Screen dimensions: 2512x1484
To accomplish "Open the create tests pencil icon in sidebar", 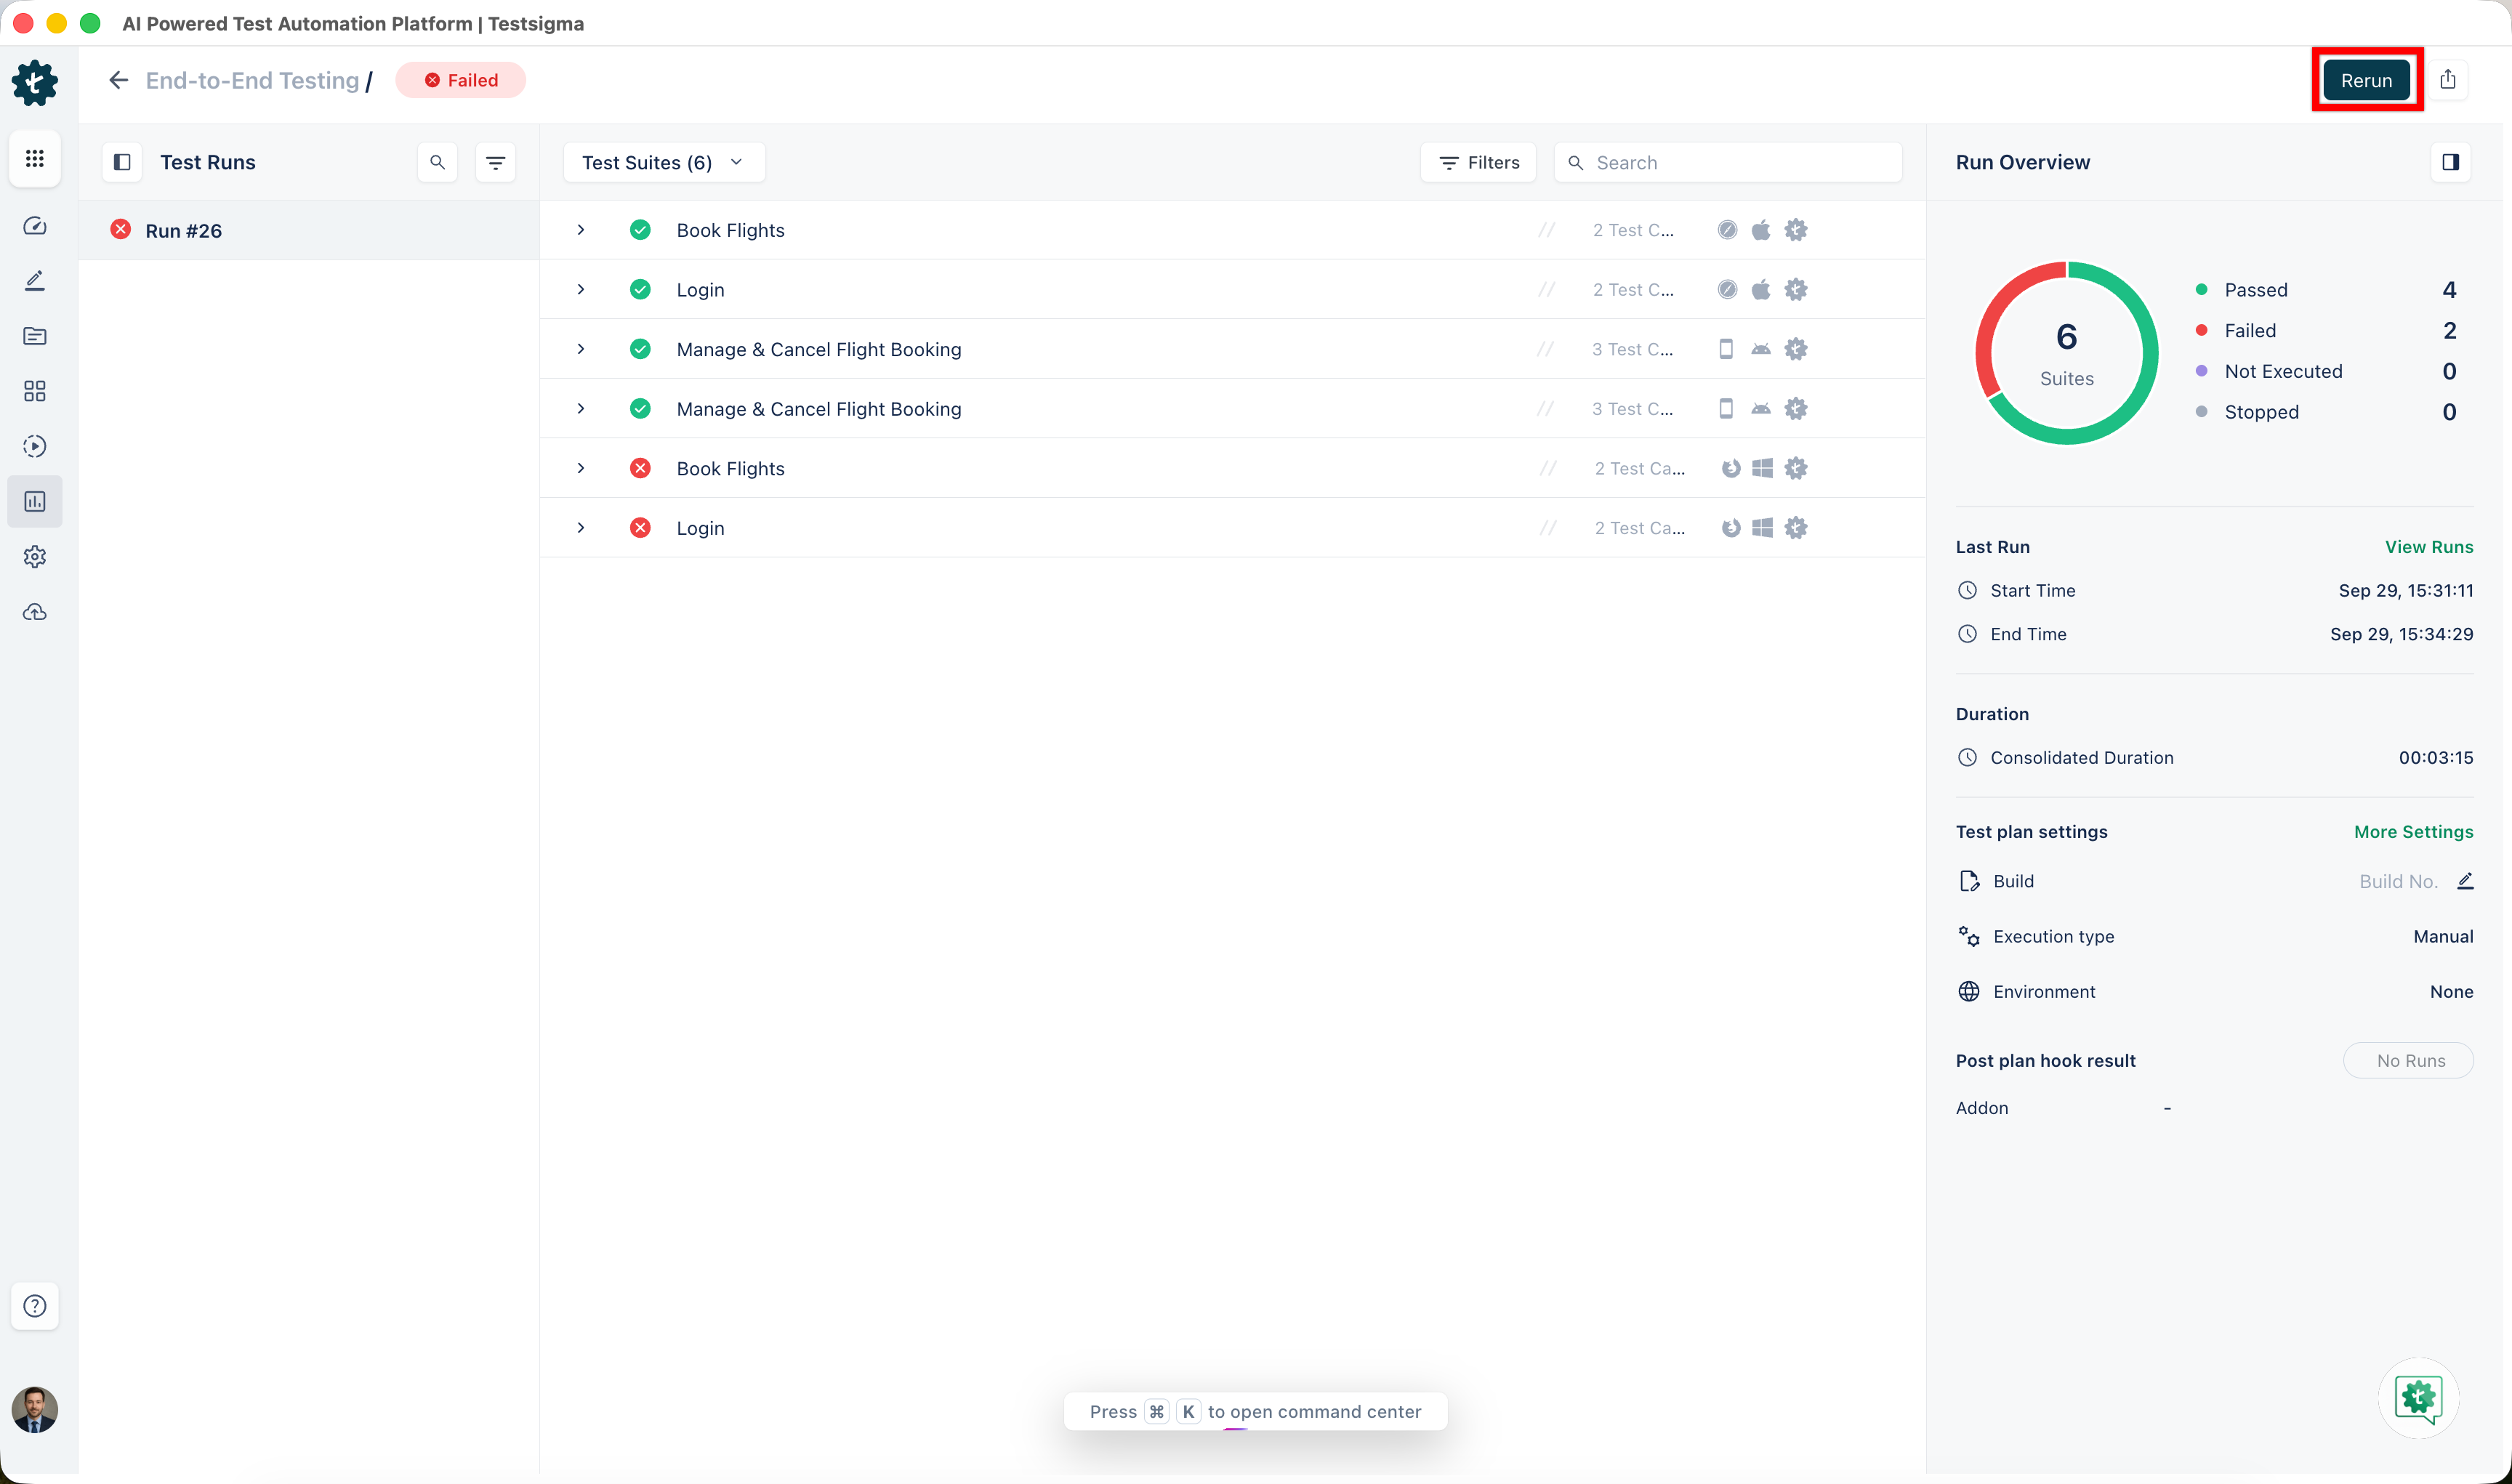I will (35, 281).
